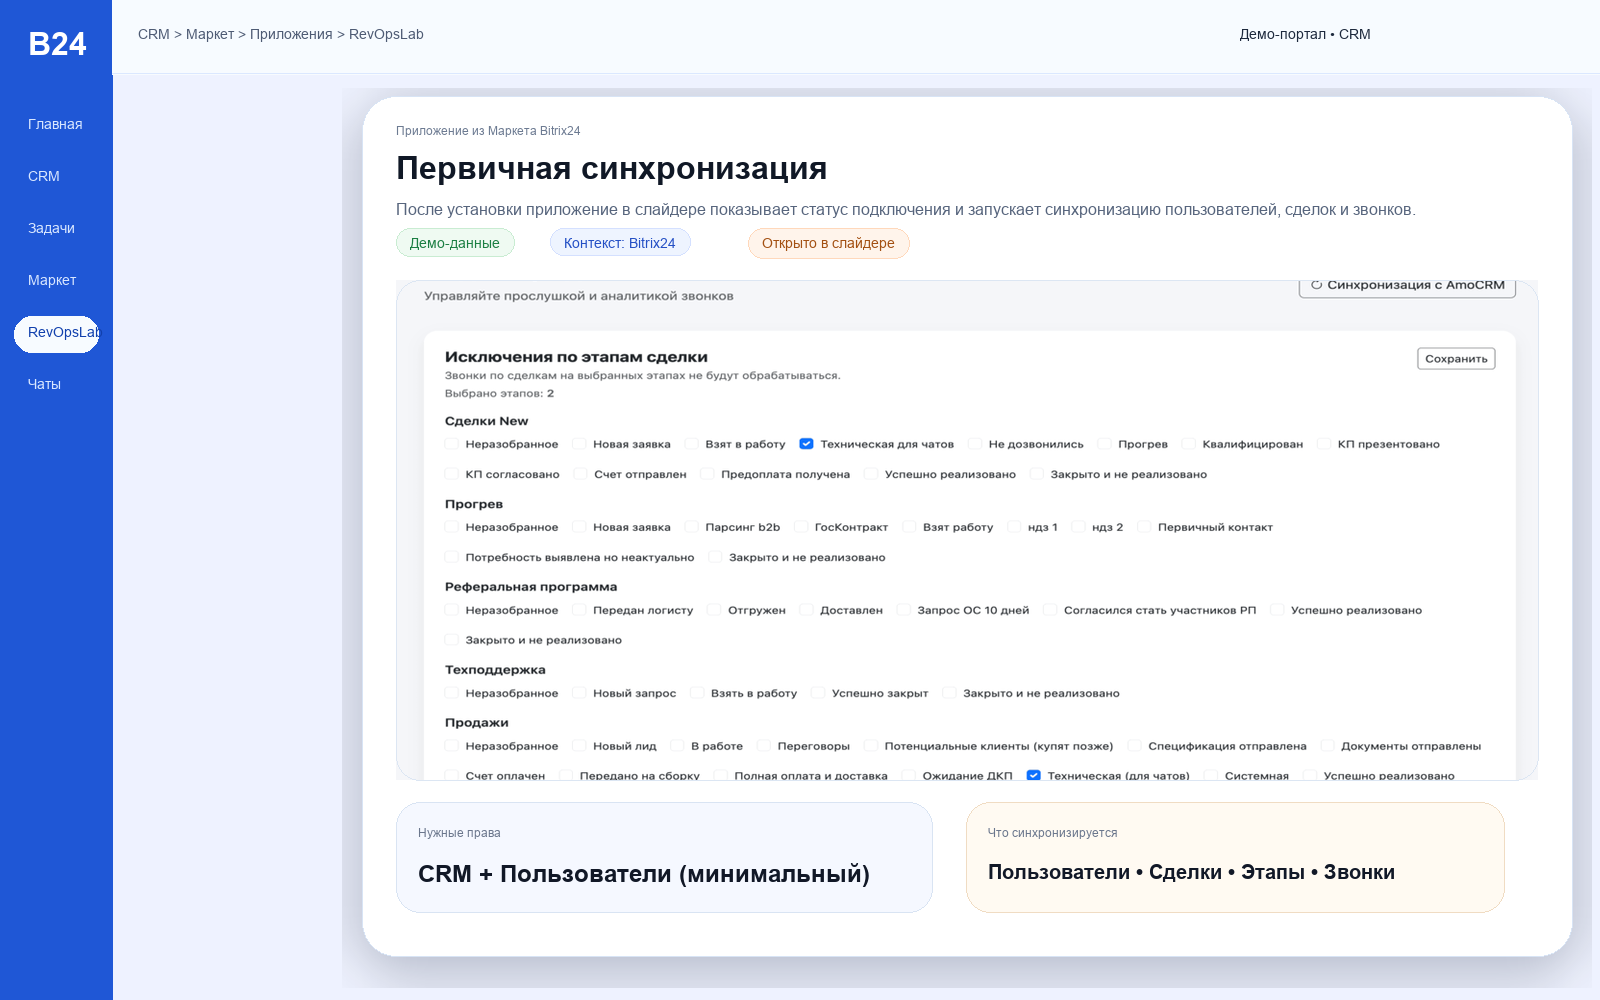The width and height of the screenshot is (1600, 1000).
Task: Check the Взят работу stage
Action: coord(909,527)
